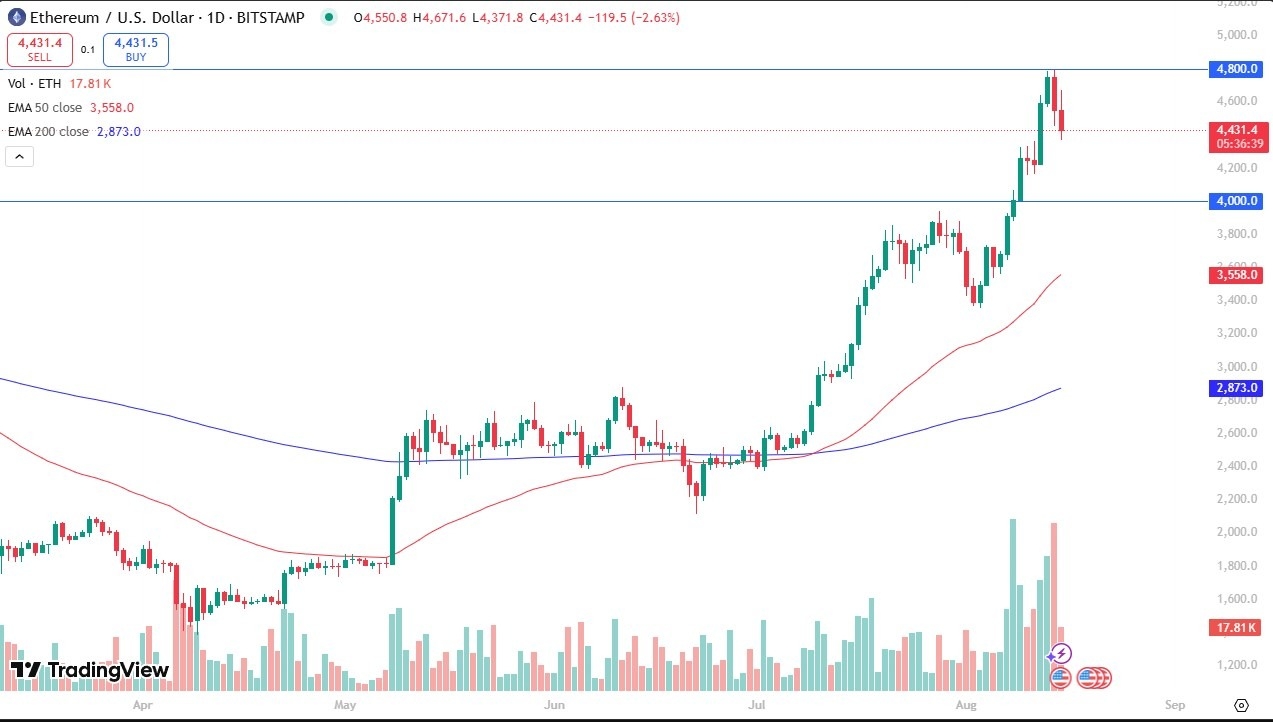Screen dimensions: 1273x722
Task: Open chart settings hexagon icon
Action: (1241, 704)
